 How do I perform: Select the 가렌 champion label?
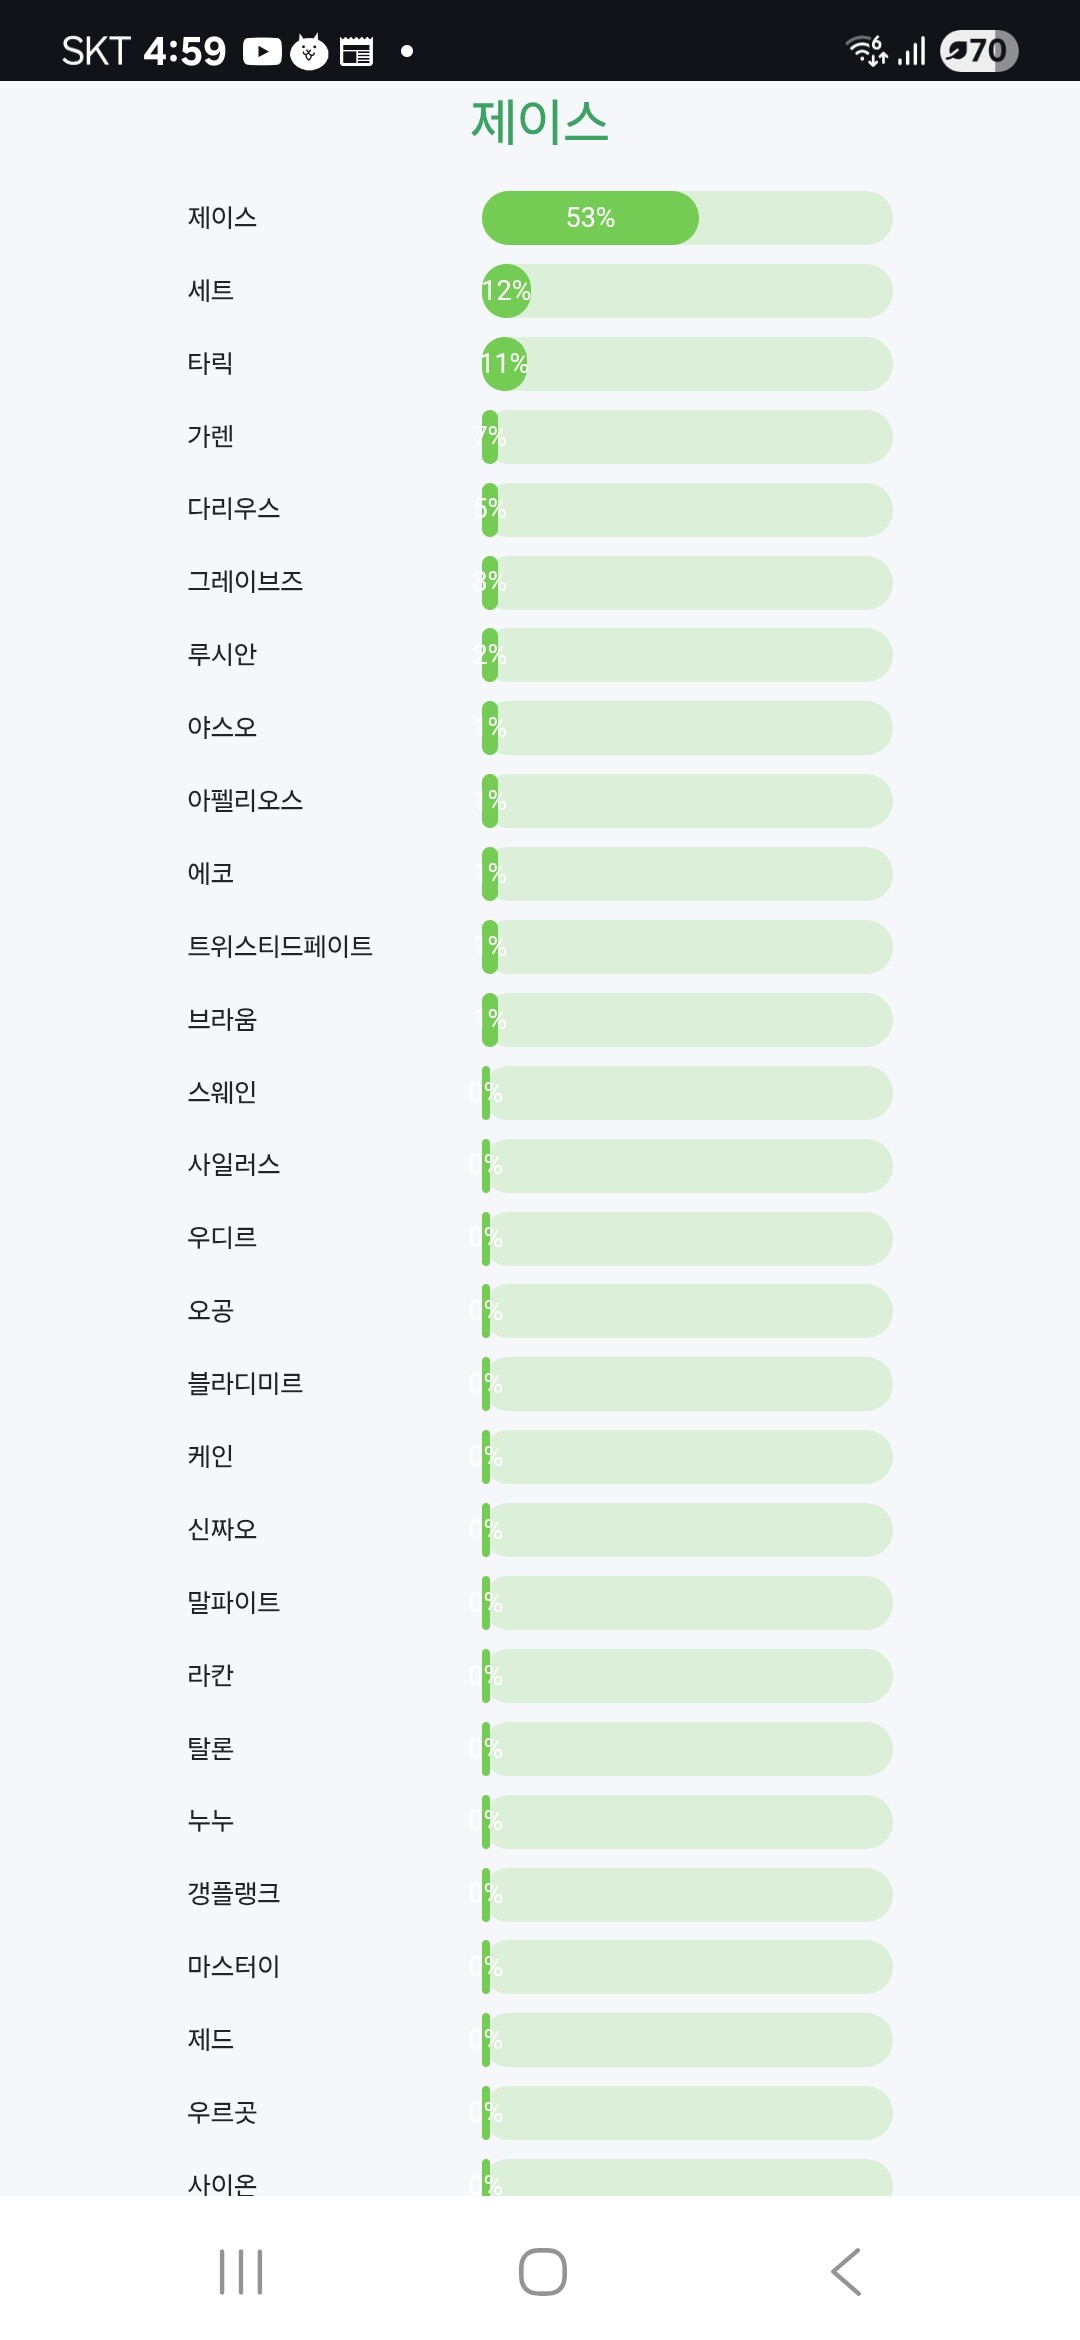pyautogui.click(x=210, y=436)
